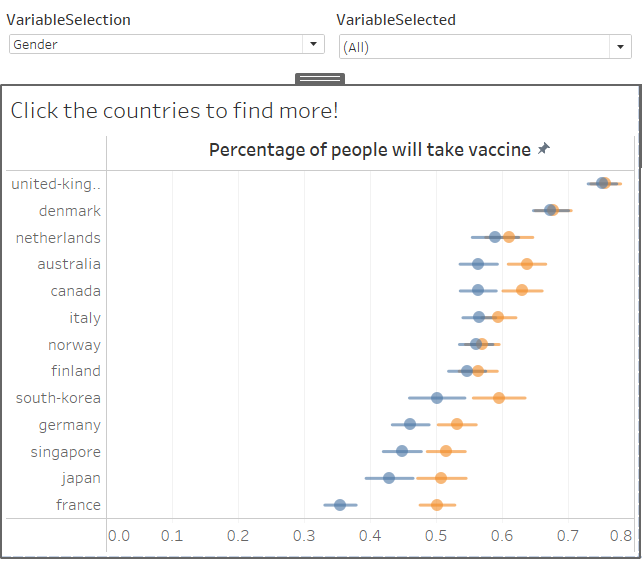Viewport: 642px width, 562px height.
Task: Click the chart title 'Percentage of people will take vaccine'
Action: click(x=370, y=150)
